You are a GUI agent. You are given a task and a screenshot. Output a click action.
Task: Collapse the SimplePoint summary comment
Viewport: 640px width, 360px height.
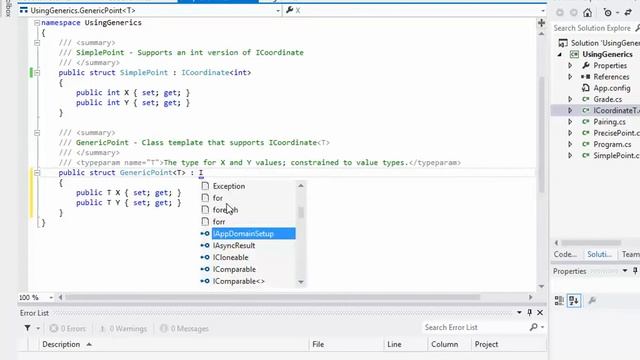[x=37, y=43]
